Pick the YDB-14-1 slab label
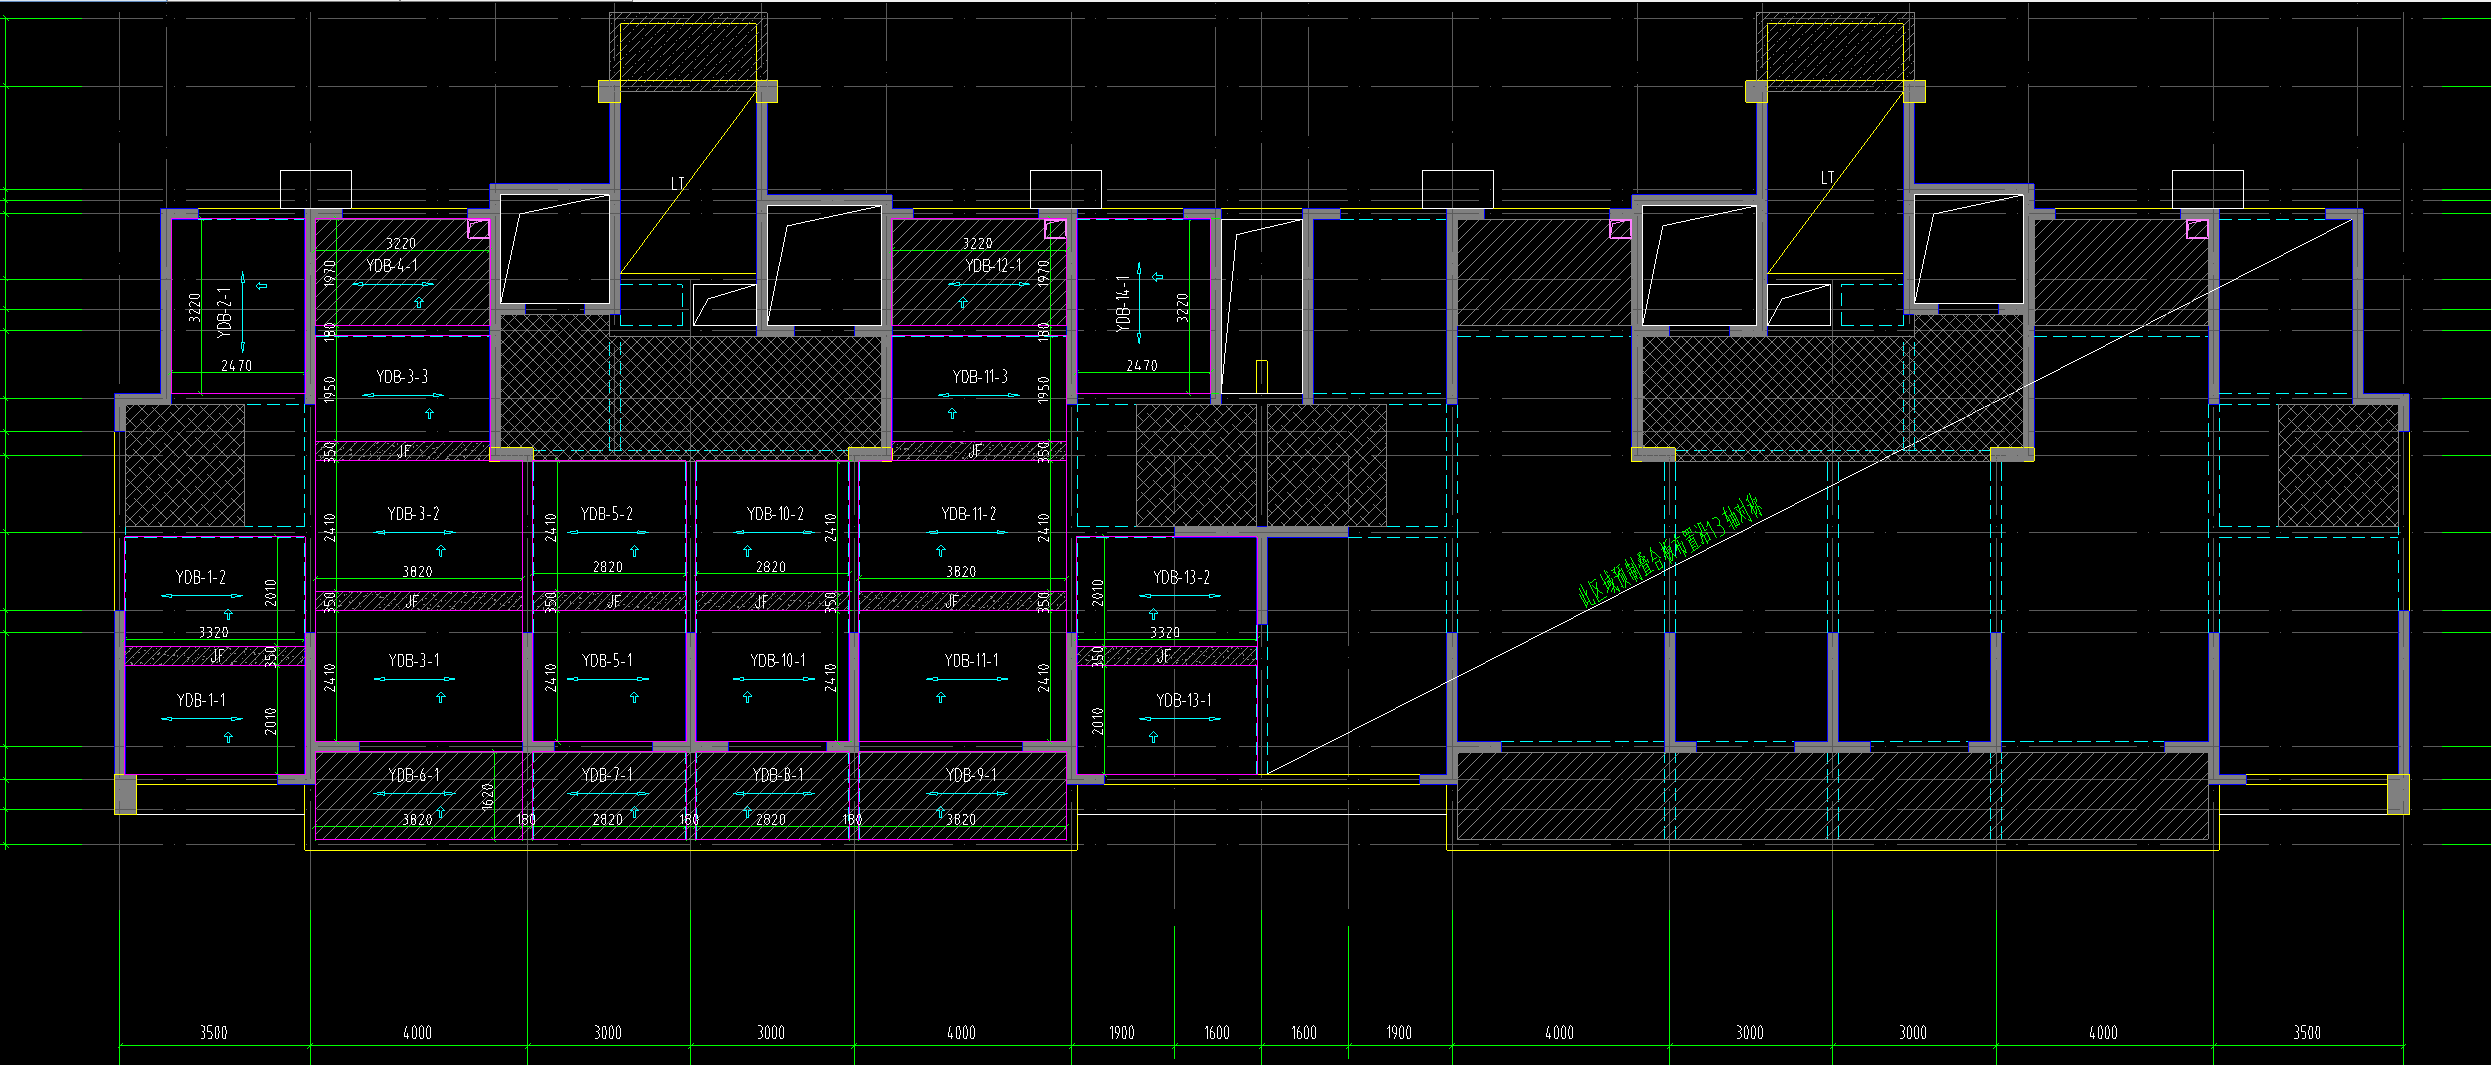Viewport: 2491px width, 1065px height. click(1124, 304)
